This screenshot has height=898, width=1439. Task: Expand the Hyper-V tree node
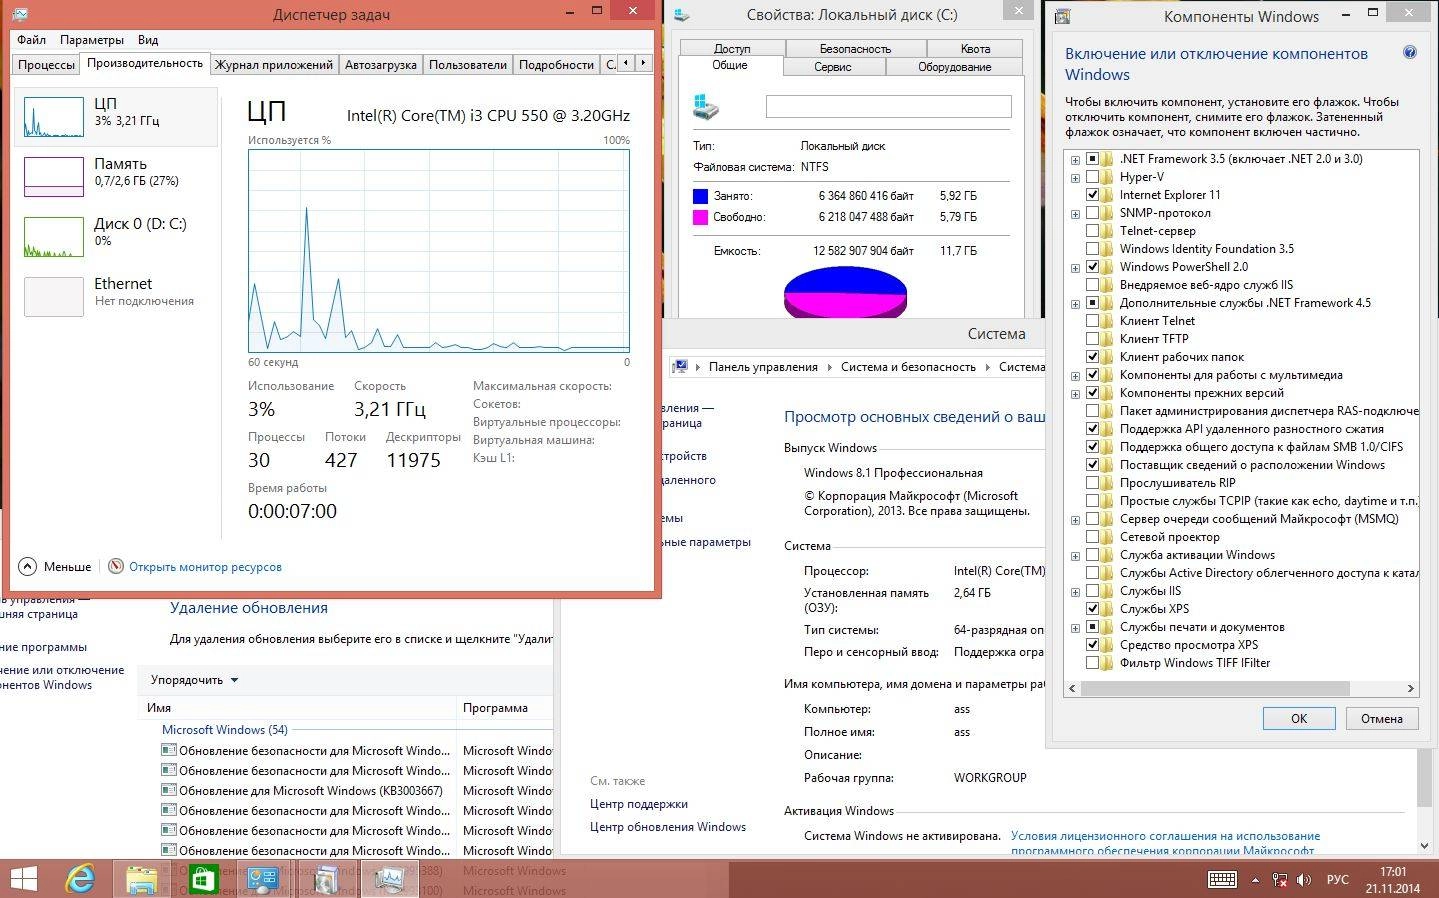point(1075,177)
